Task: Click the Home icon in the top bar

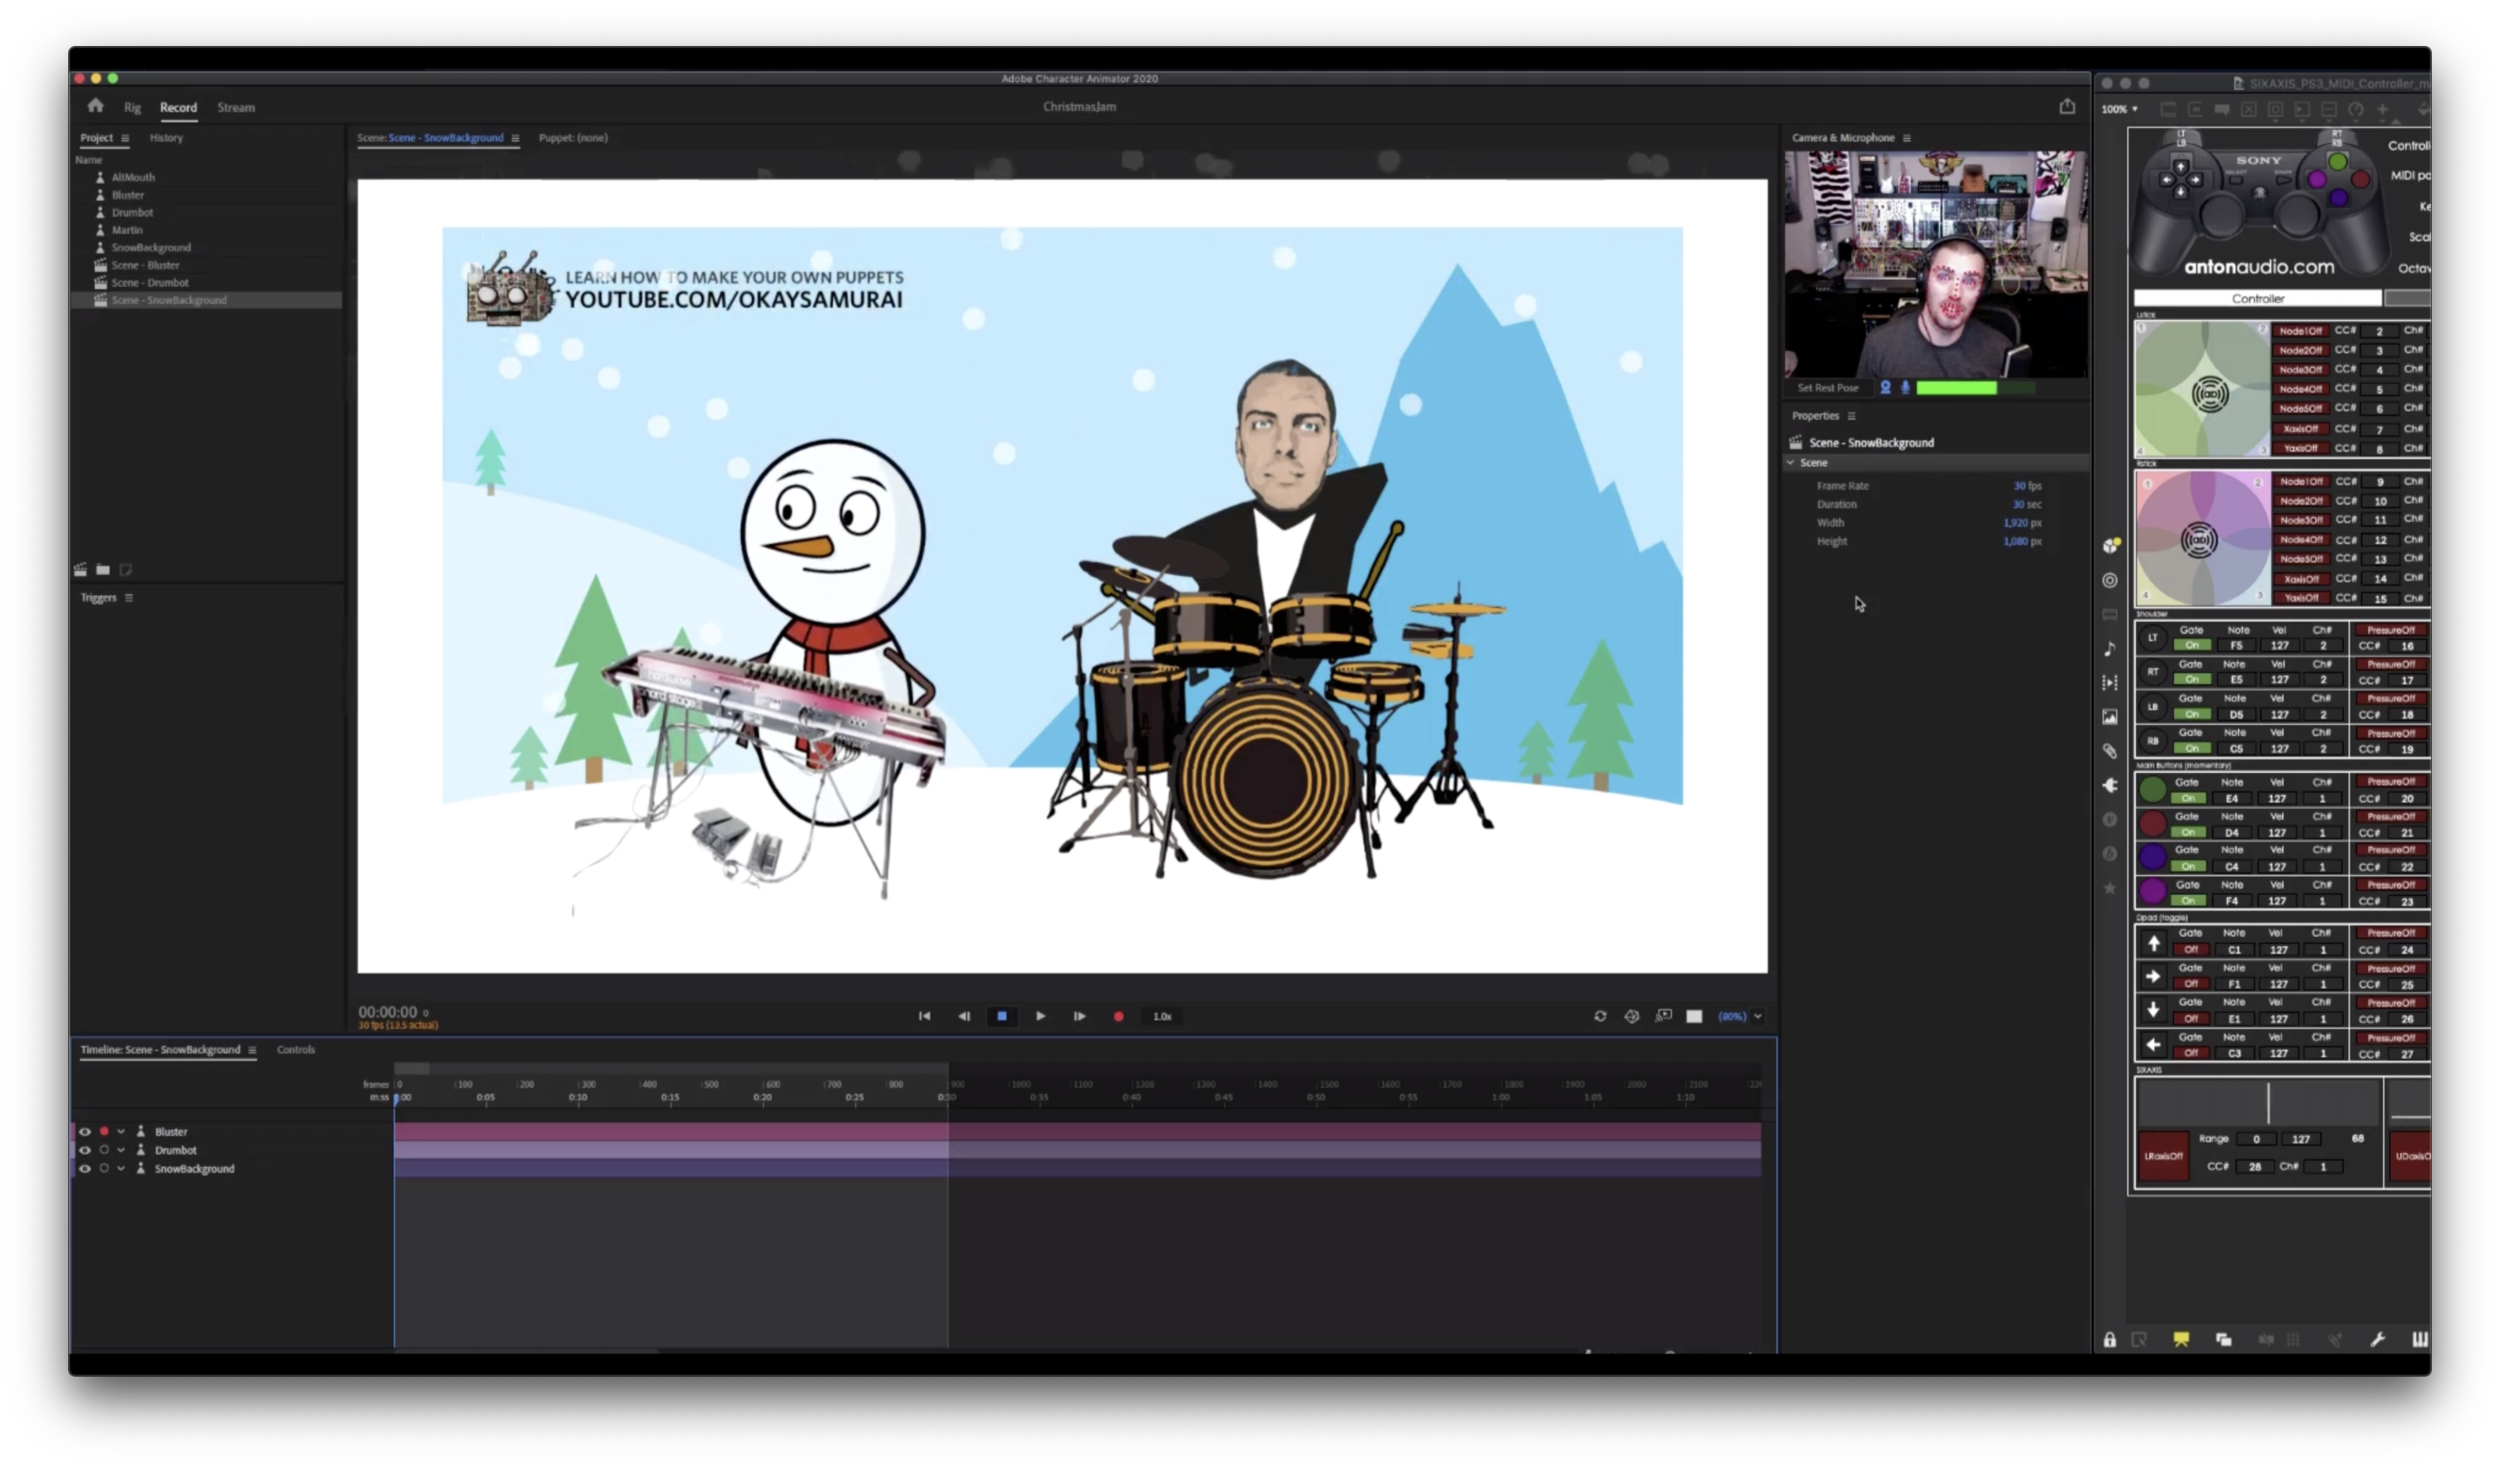Action: [95, 106]
